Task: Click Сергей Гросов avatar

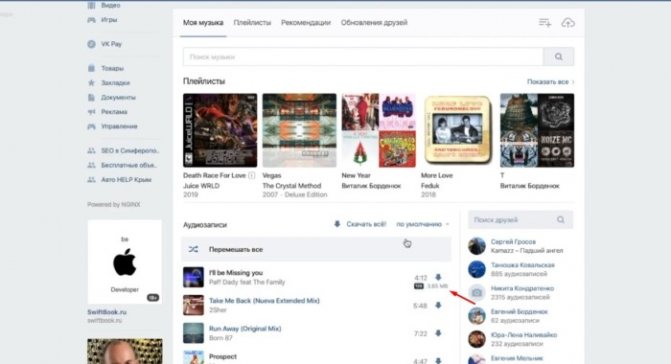Action: [477, 246]
